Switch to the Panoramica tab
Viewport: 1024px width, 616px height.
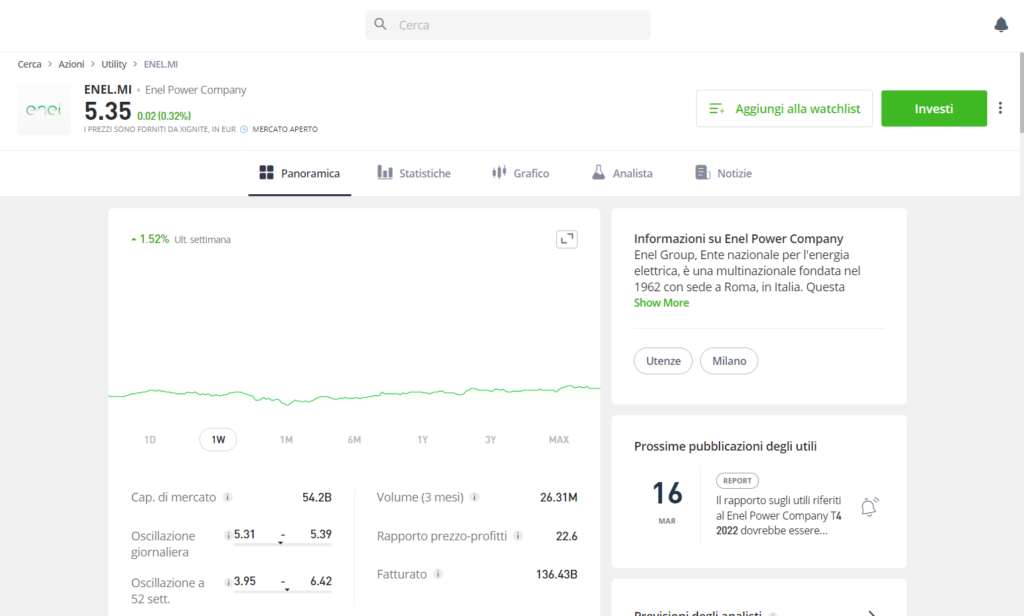(300, 173)
